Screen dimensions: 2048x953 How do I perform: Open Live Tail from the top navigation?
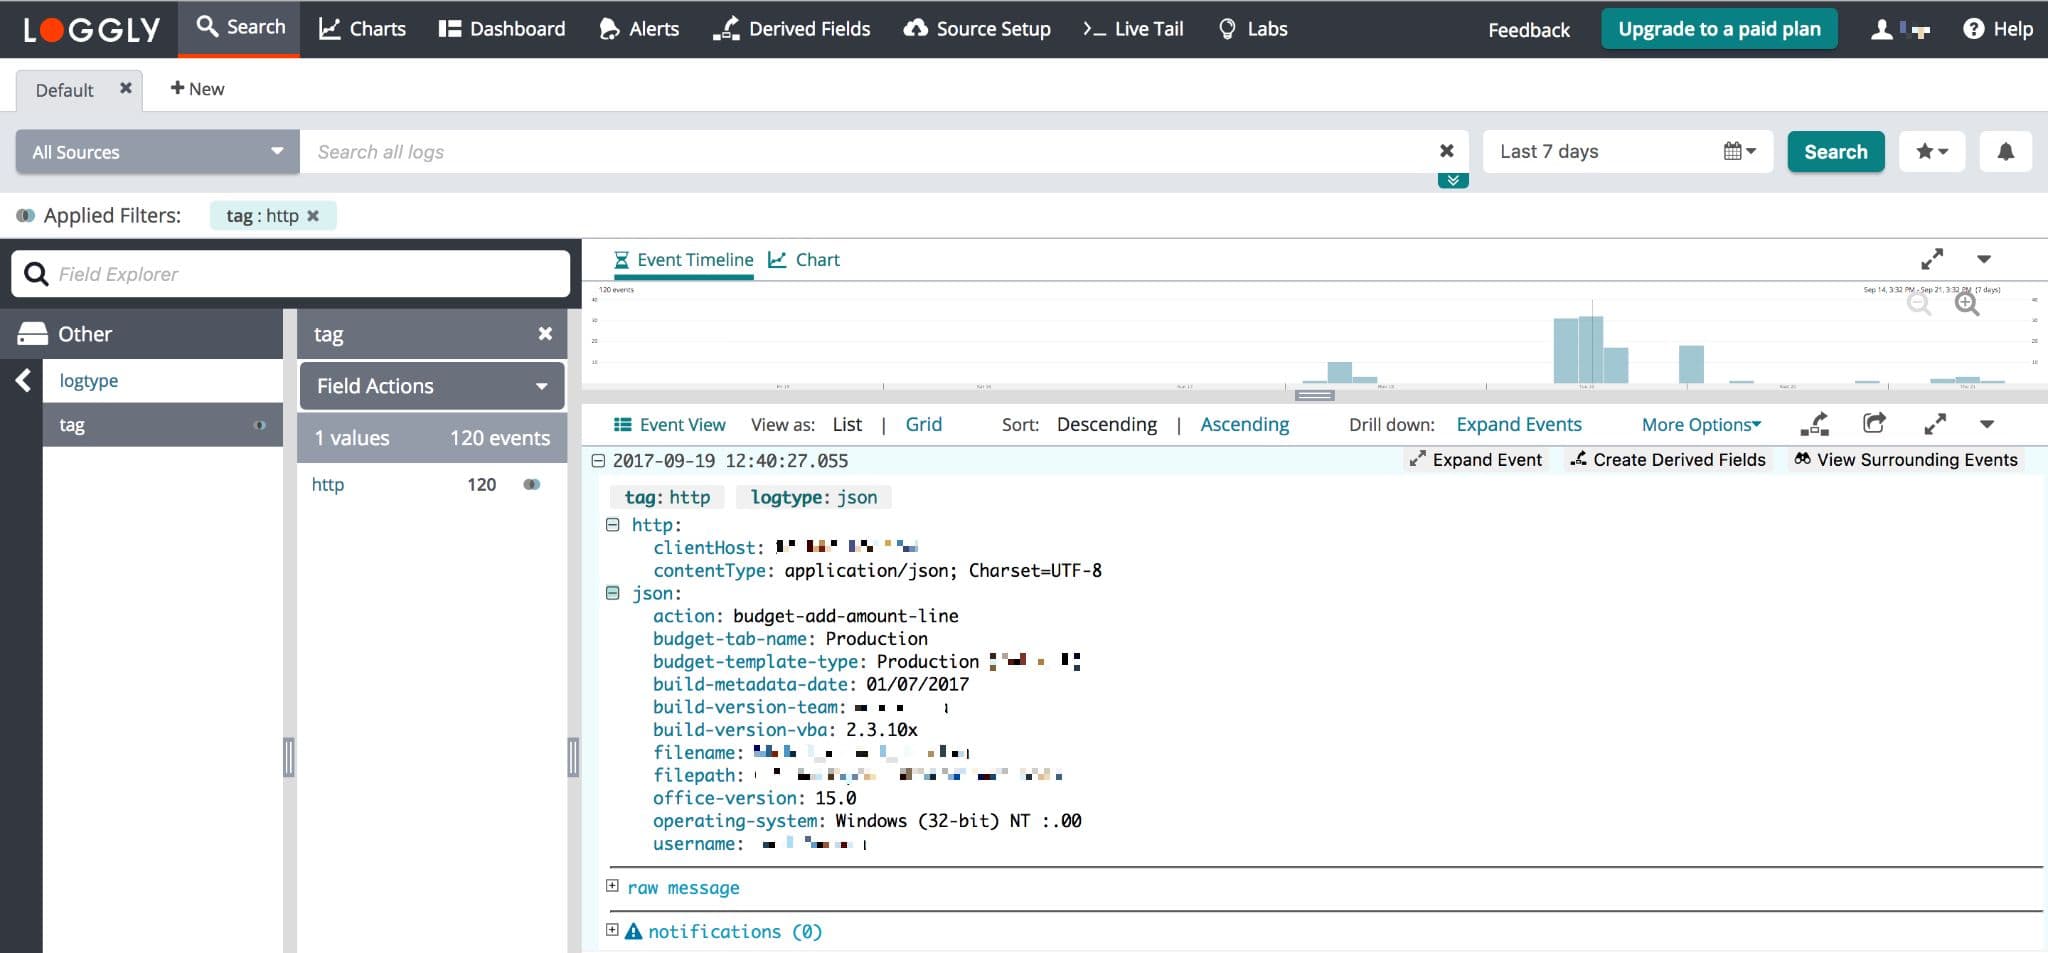point(1131,28)
